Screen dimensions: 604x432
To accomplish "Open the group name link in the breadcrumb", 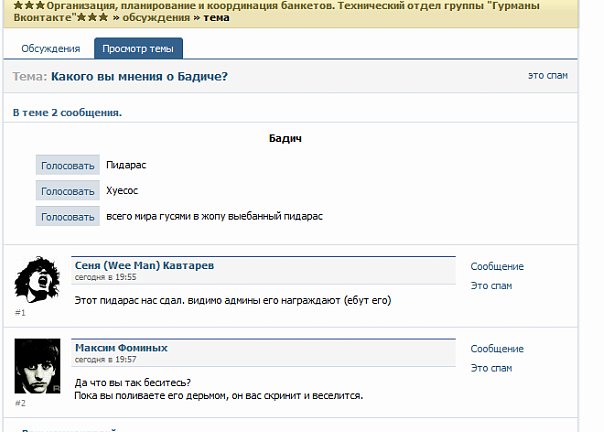I will (276, 12).
